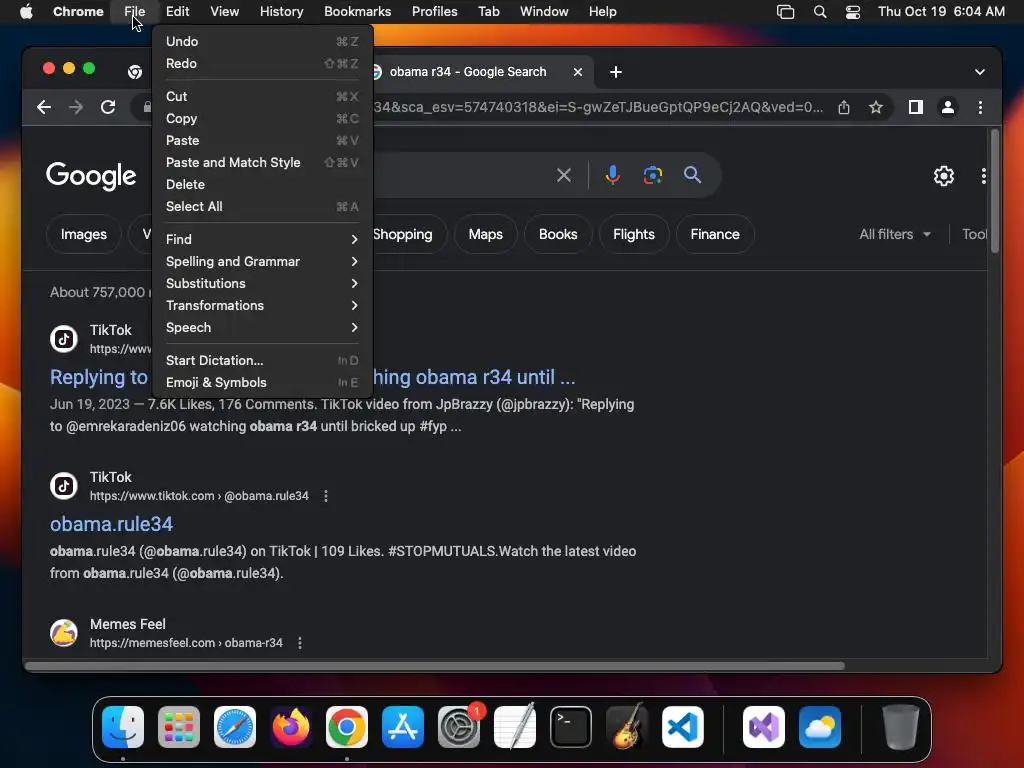1024x768 pixels.
Task: Expand the Speech submenu
Action: coord(262,328)
